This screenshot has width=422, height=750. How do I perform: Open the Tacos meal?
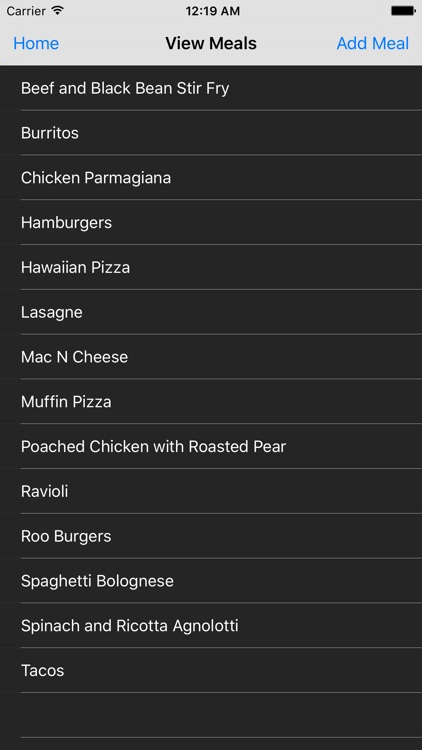[211, 671]
